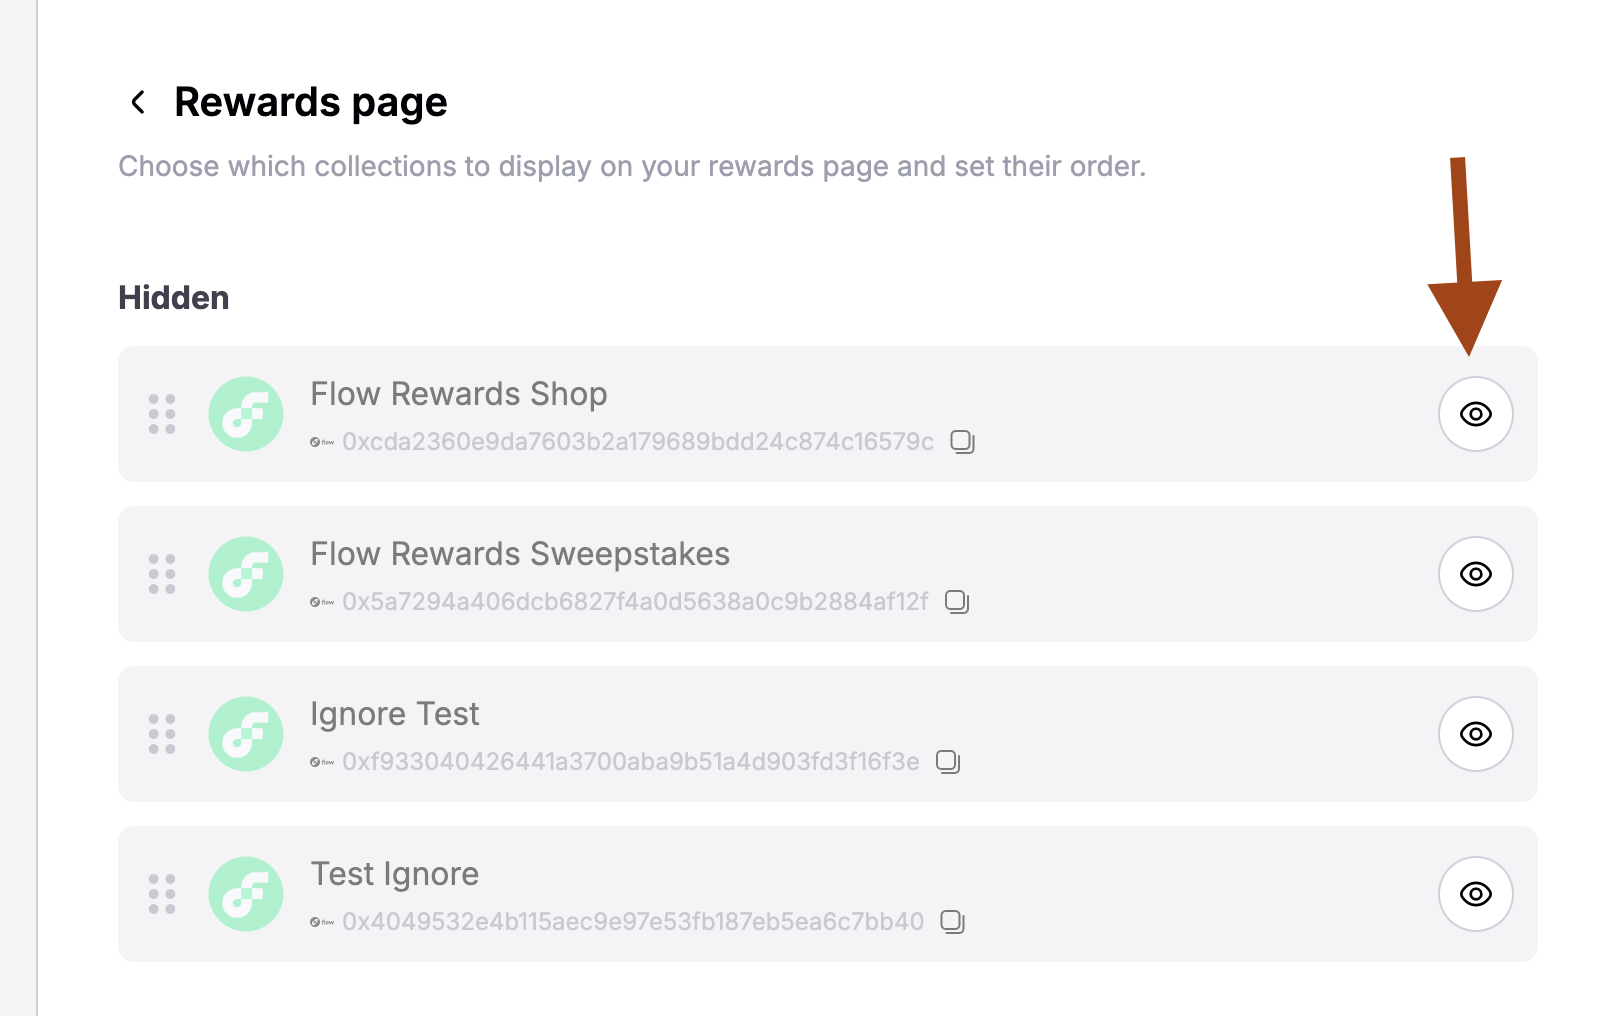The image size is (1606, 1016).
Task: Click drag handle on Flow Rewards Sweepstakes row
Action: (162, 574)
